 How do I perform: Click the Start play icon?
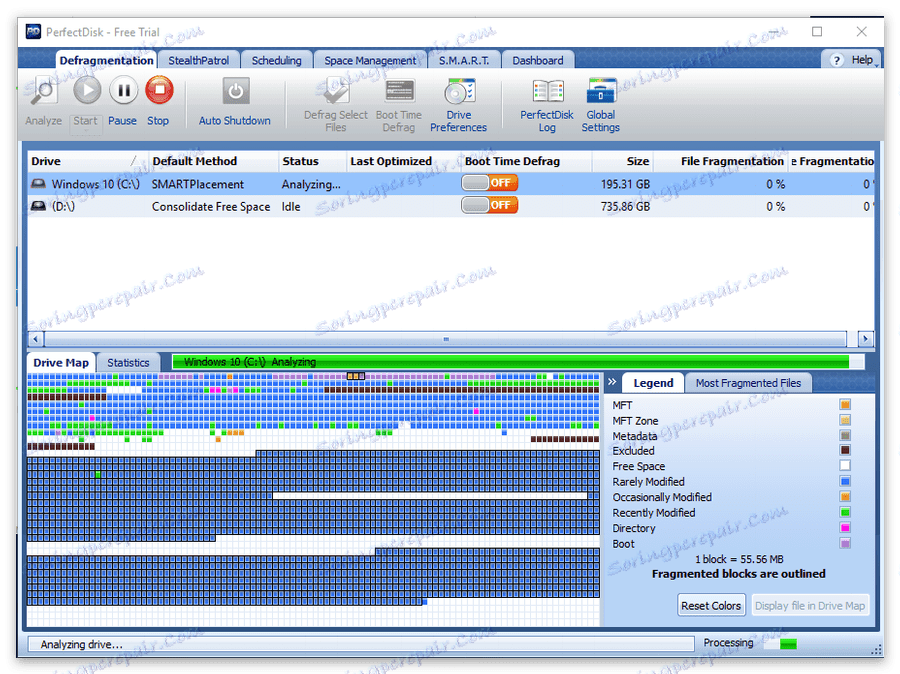coord(87,91)
